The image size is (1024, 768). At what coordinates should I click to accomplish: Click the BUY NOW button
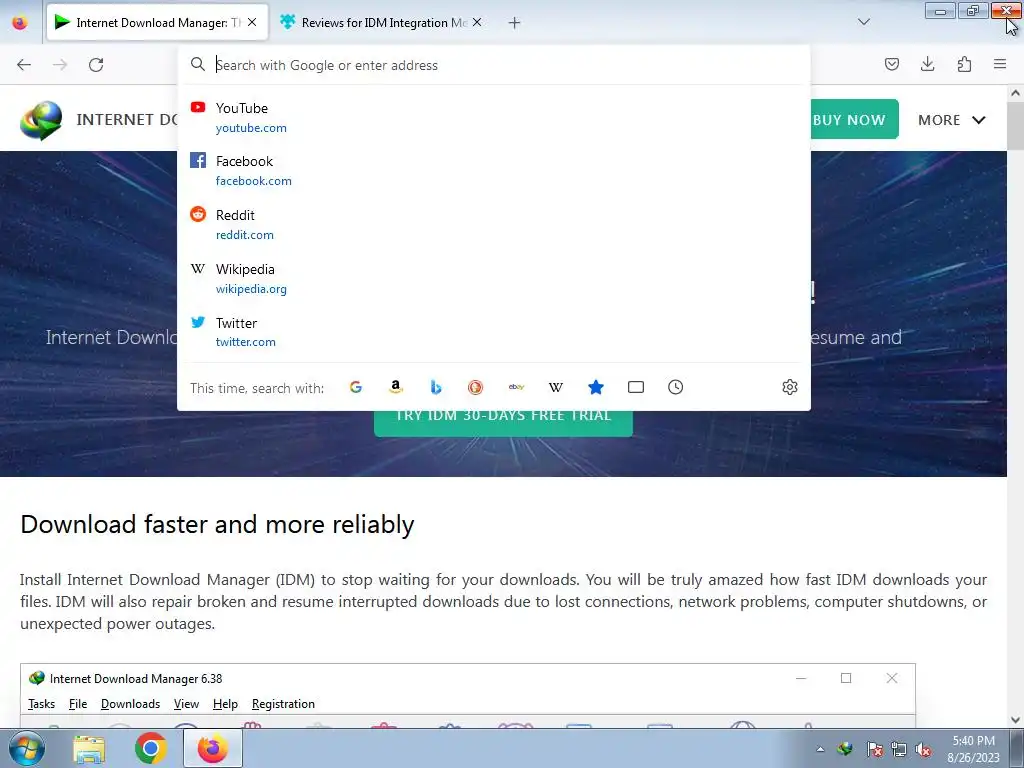[x=854, y=120]
